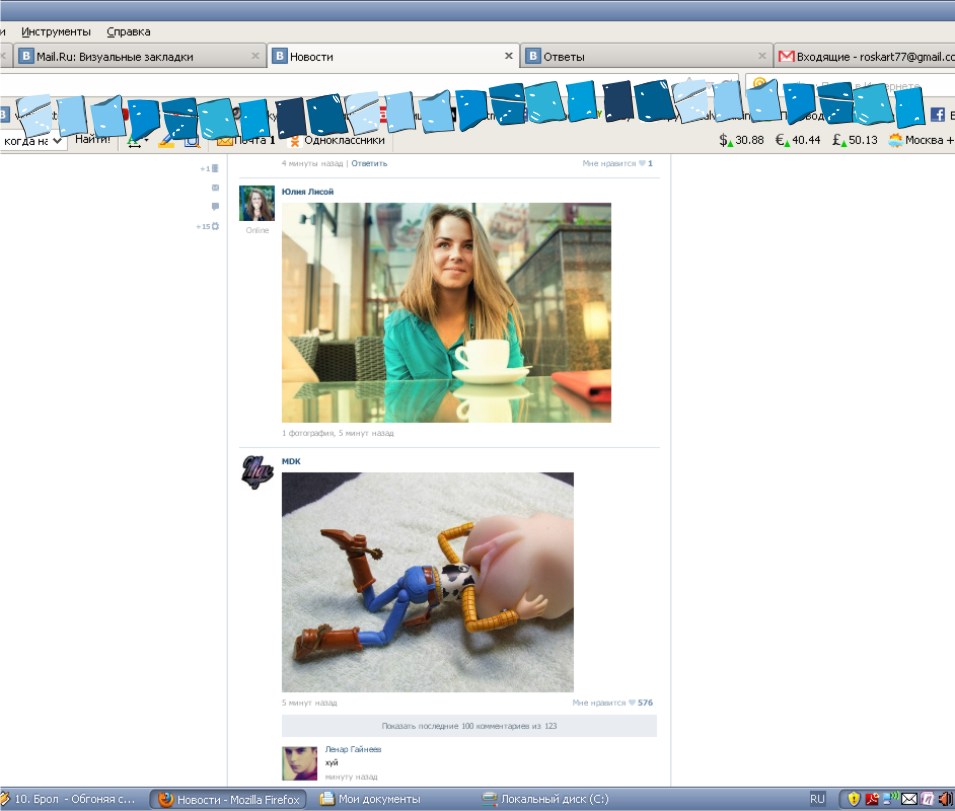This screenshot has height=811, width=955.
Task: Open the MDK community name link
Action: pos(291,462)
